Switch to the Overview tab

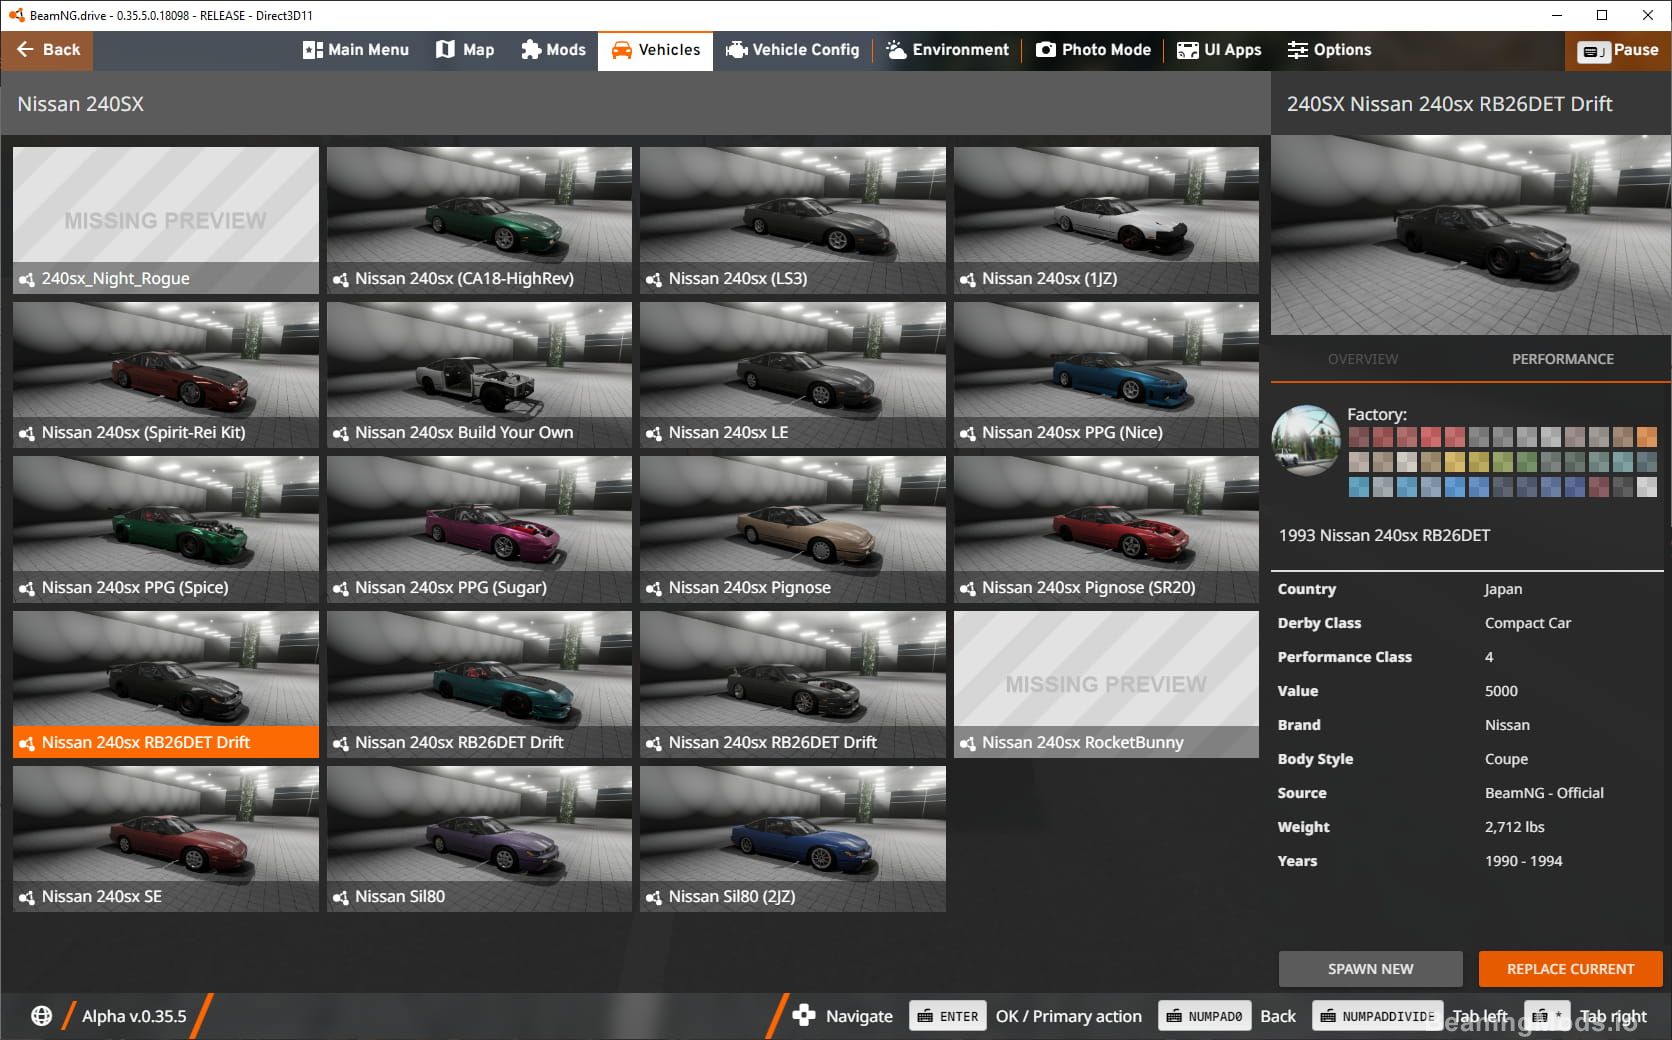click(x=1362, y=359)
